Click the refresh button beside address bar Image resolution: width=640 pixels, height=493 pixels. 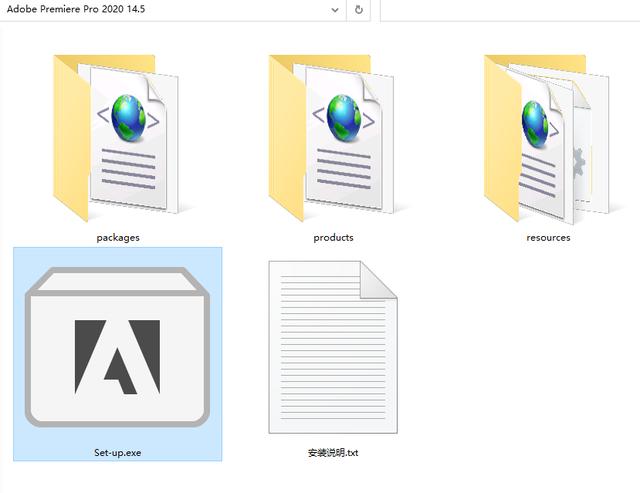point(359,10)
